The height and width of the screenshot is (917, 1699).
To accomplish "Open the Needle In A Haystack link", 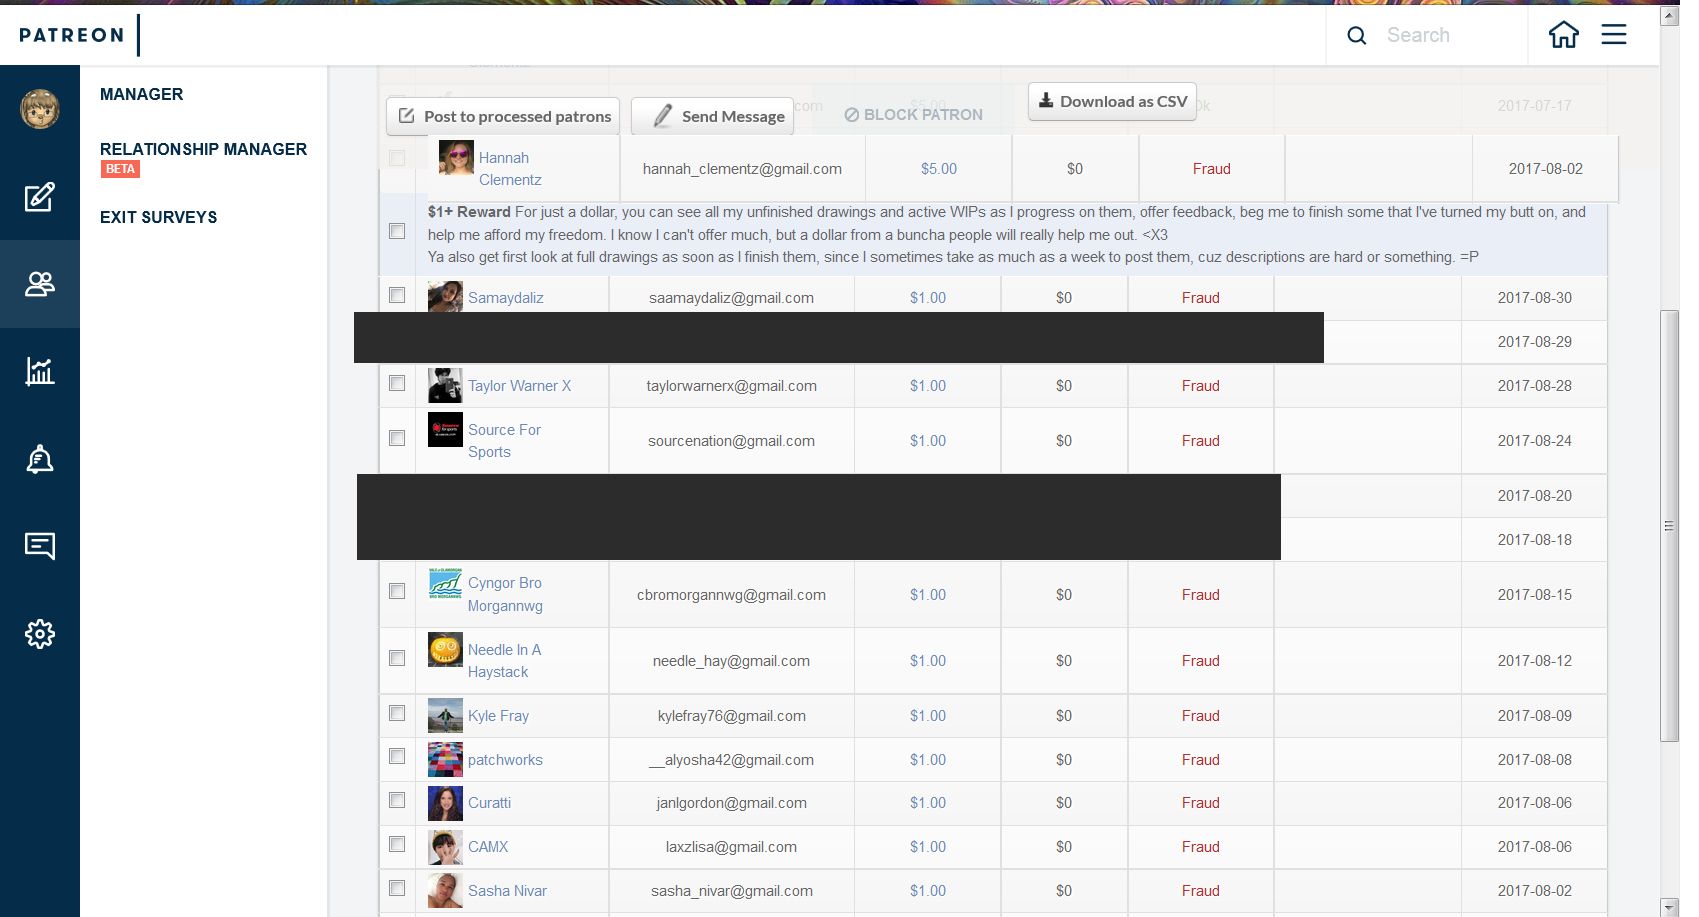I will (504, 661).
